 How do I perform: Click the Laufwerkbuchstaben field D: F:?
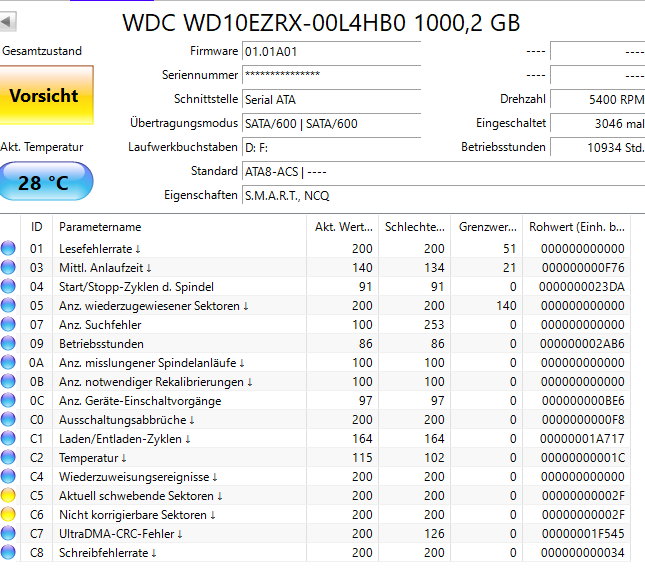click(x=332, y=147)
